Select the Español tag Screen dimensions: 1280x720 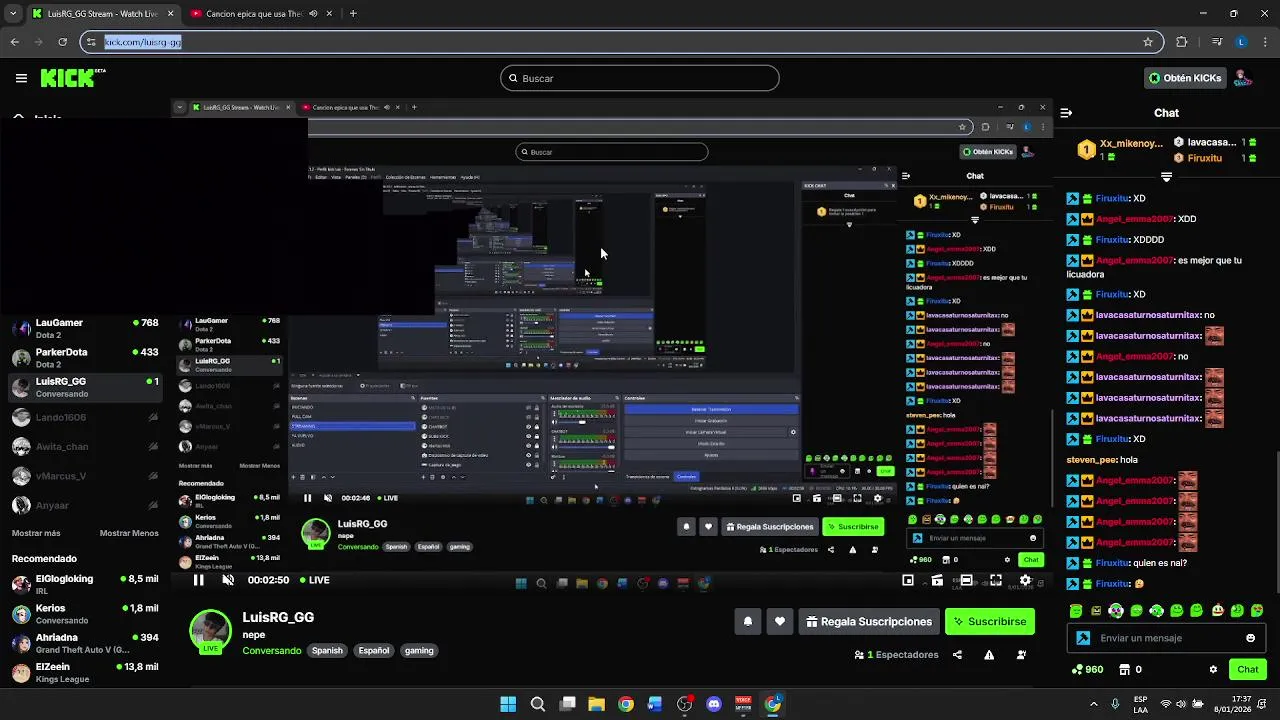coord(374,650)
